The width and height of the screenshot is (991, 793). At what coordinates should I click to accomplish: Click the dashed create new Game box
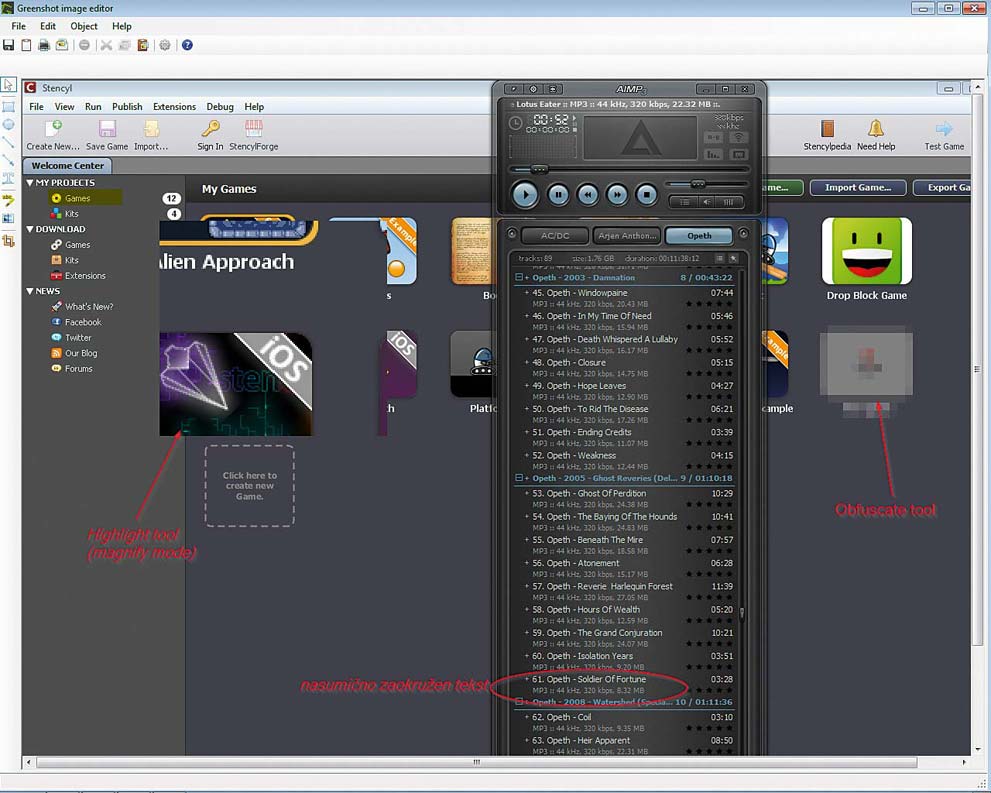pyautogui.click(x=250, y=486)
